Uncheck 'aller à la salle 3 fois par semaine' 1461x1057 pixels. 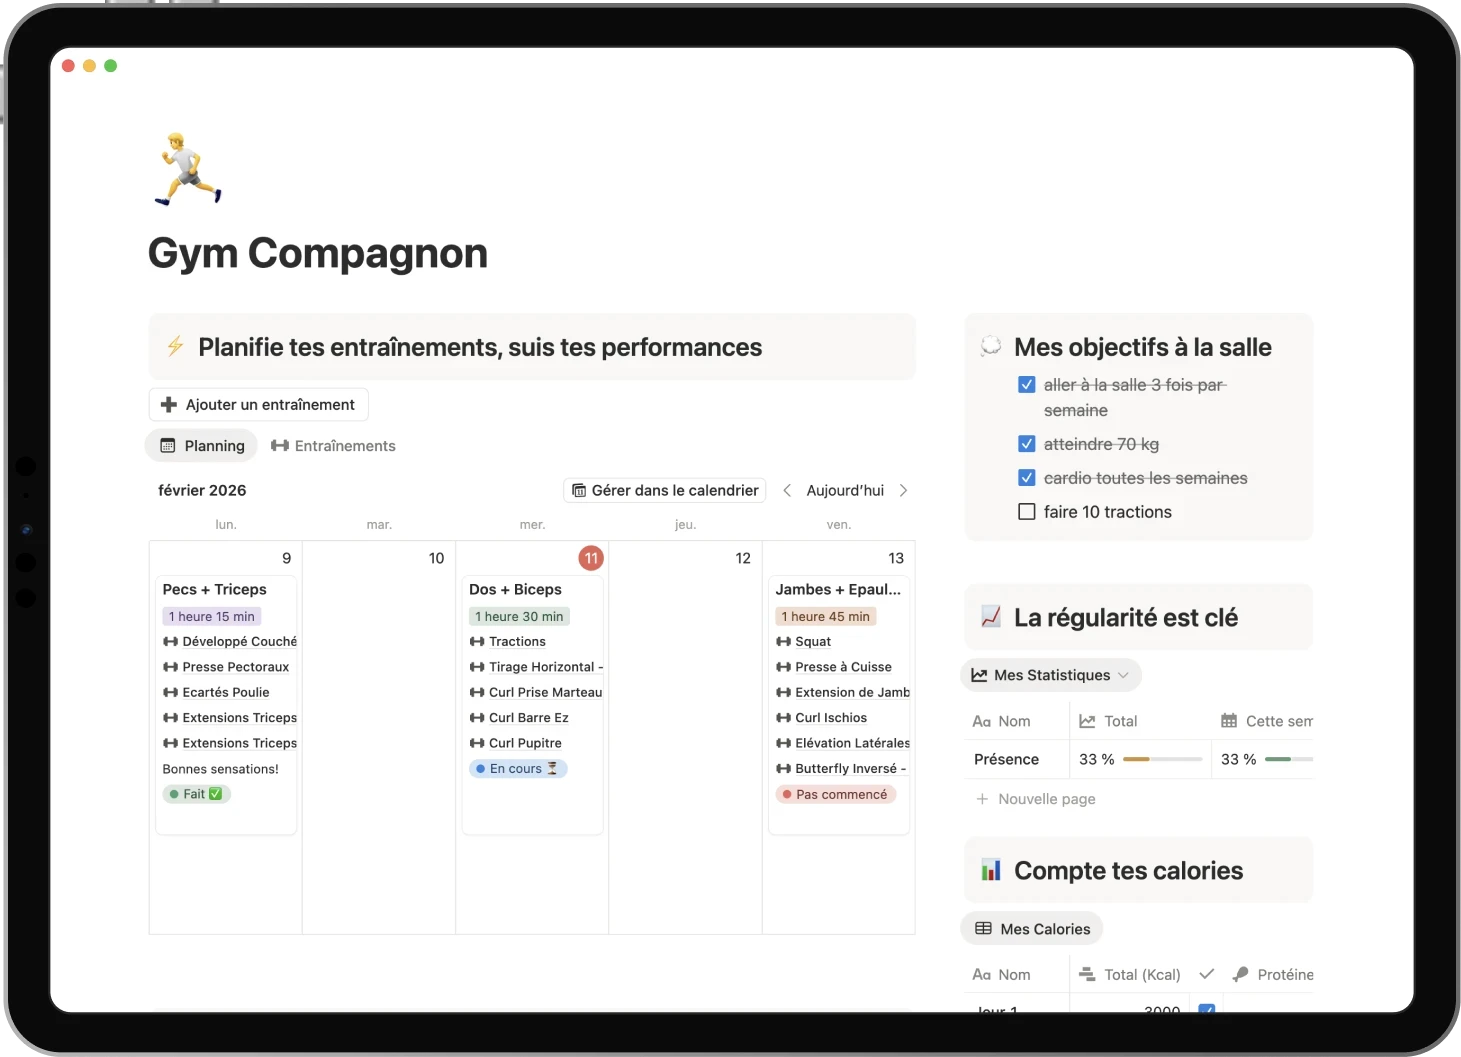[x=1026, y=385]
